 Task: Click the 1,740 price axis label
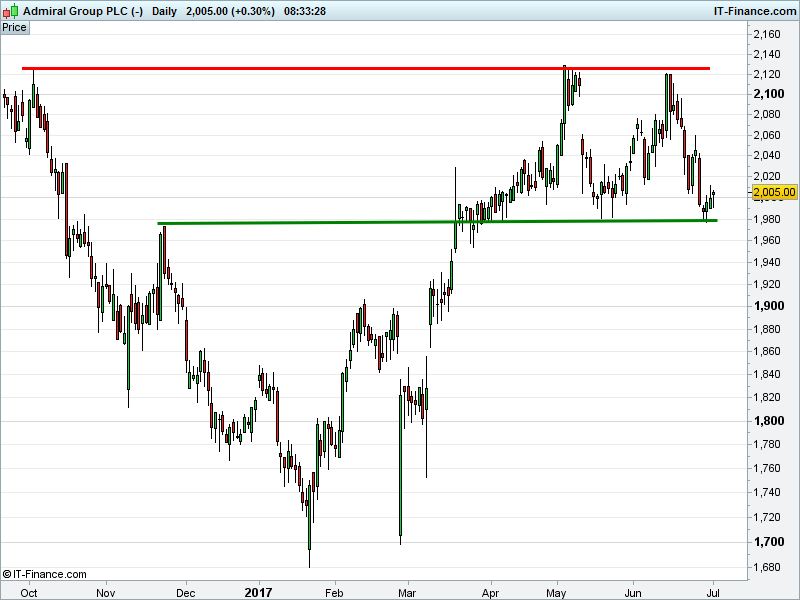click(x=767, y=492)
